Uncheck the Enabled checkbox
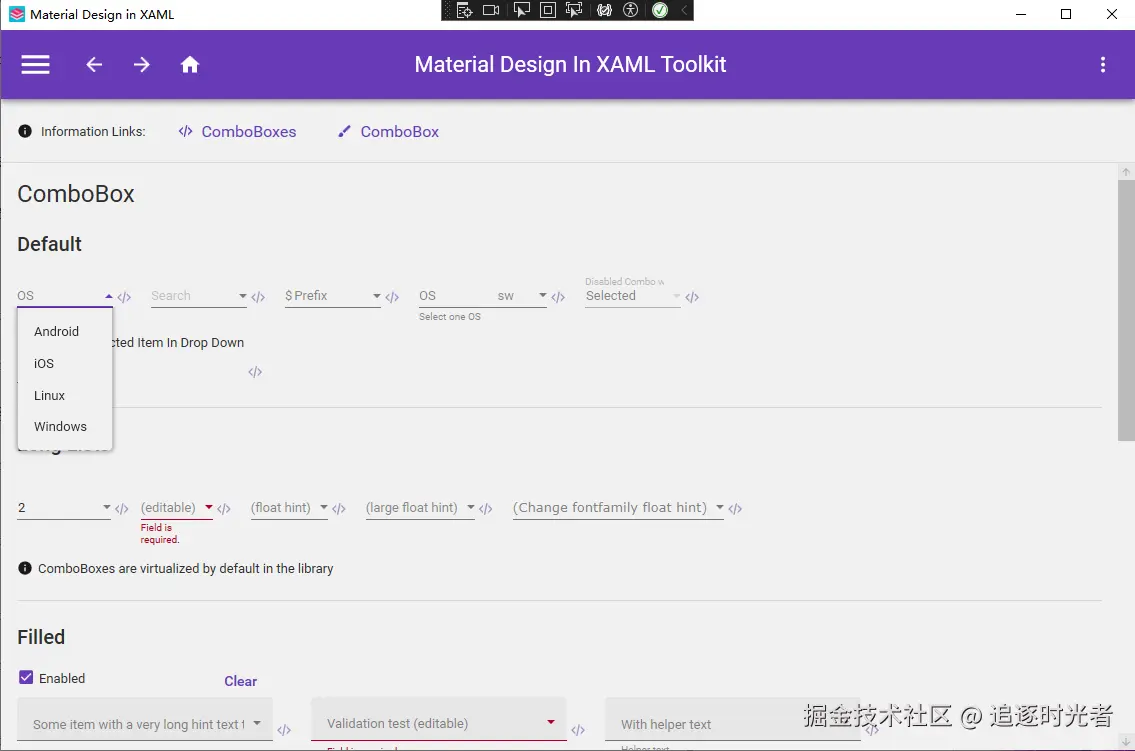The image size is (1135, 751). 26,677
